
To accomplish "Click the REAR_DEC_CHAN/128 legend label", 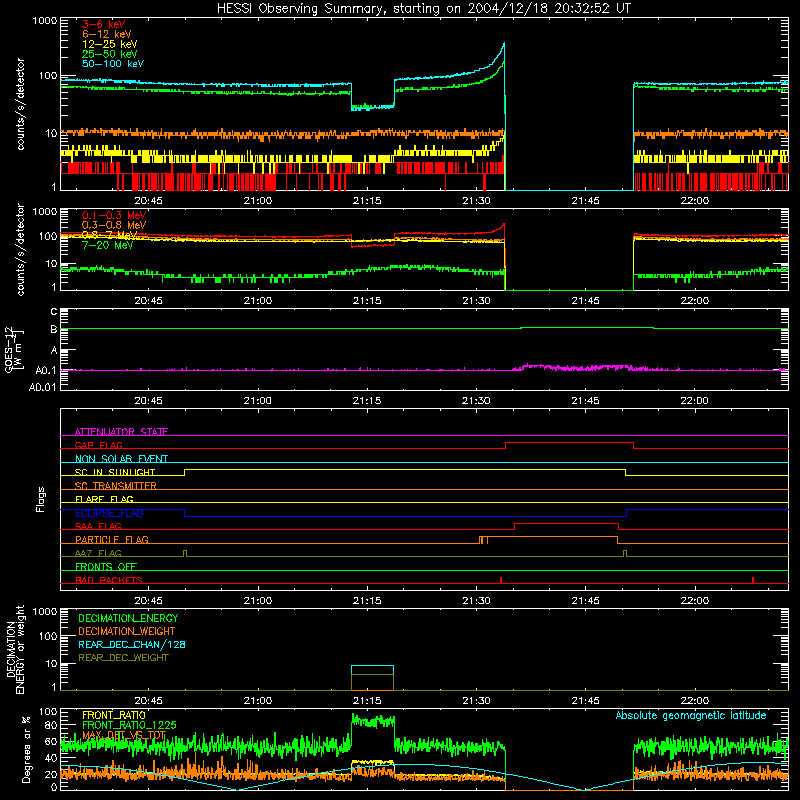I will point(132,645).
